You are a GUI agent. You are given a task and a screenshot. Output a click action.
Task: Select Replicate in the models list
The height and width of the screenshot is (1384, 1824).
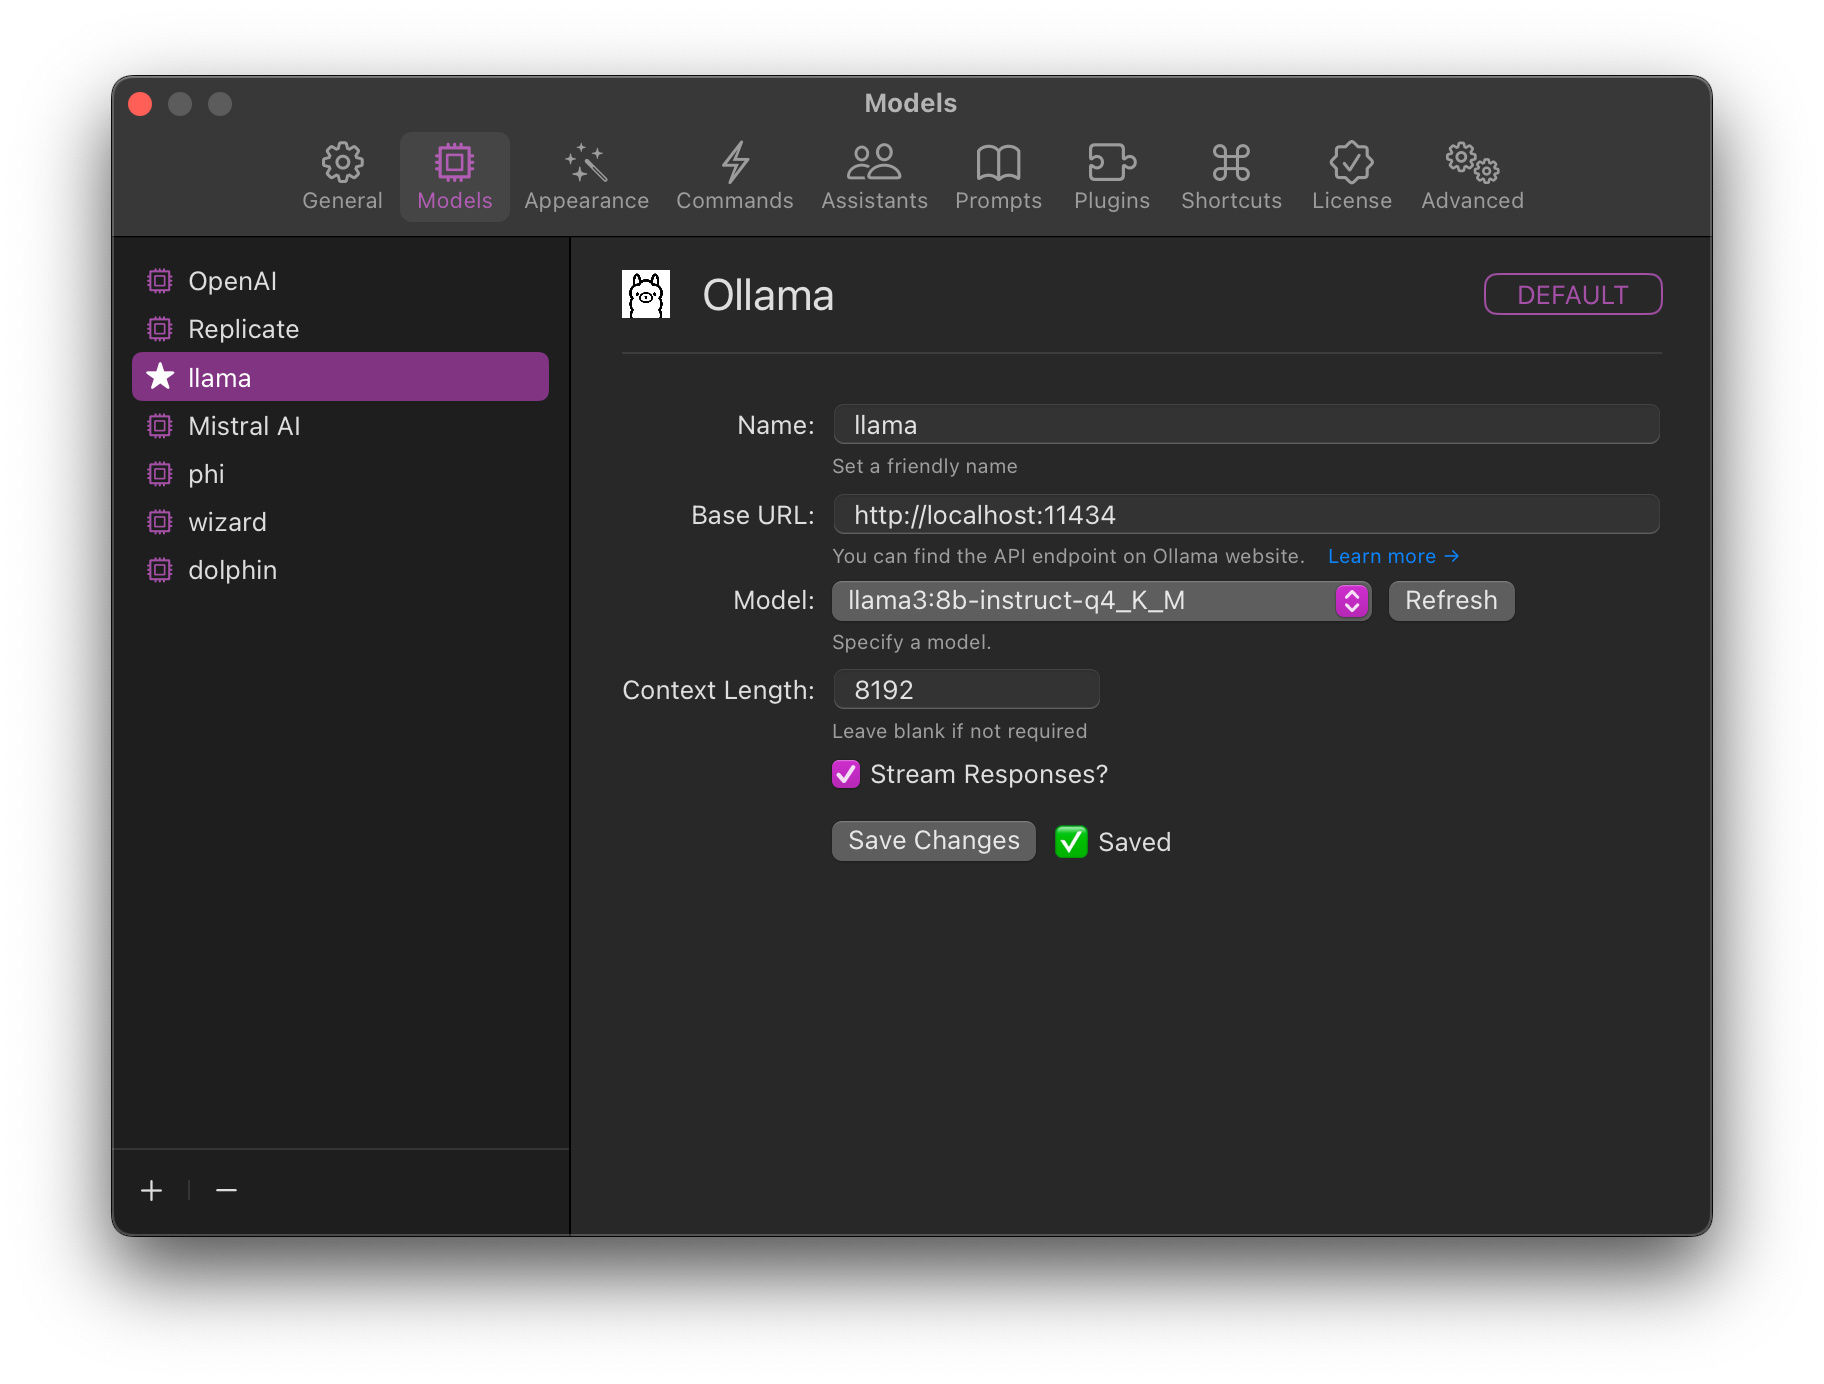coord(340,329)
